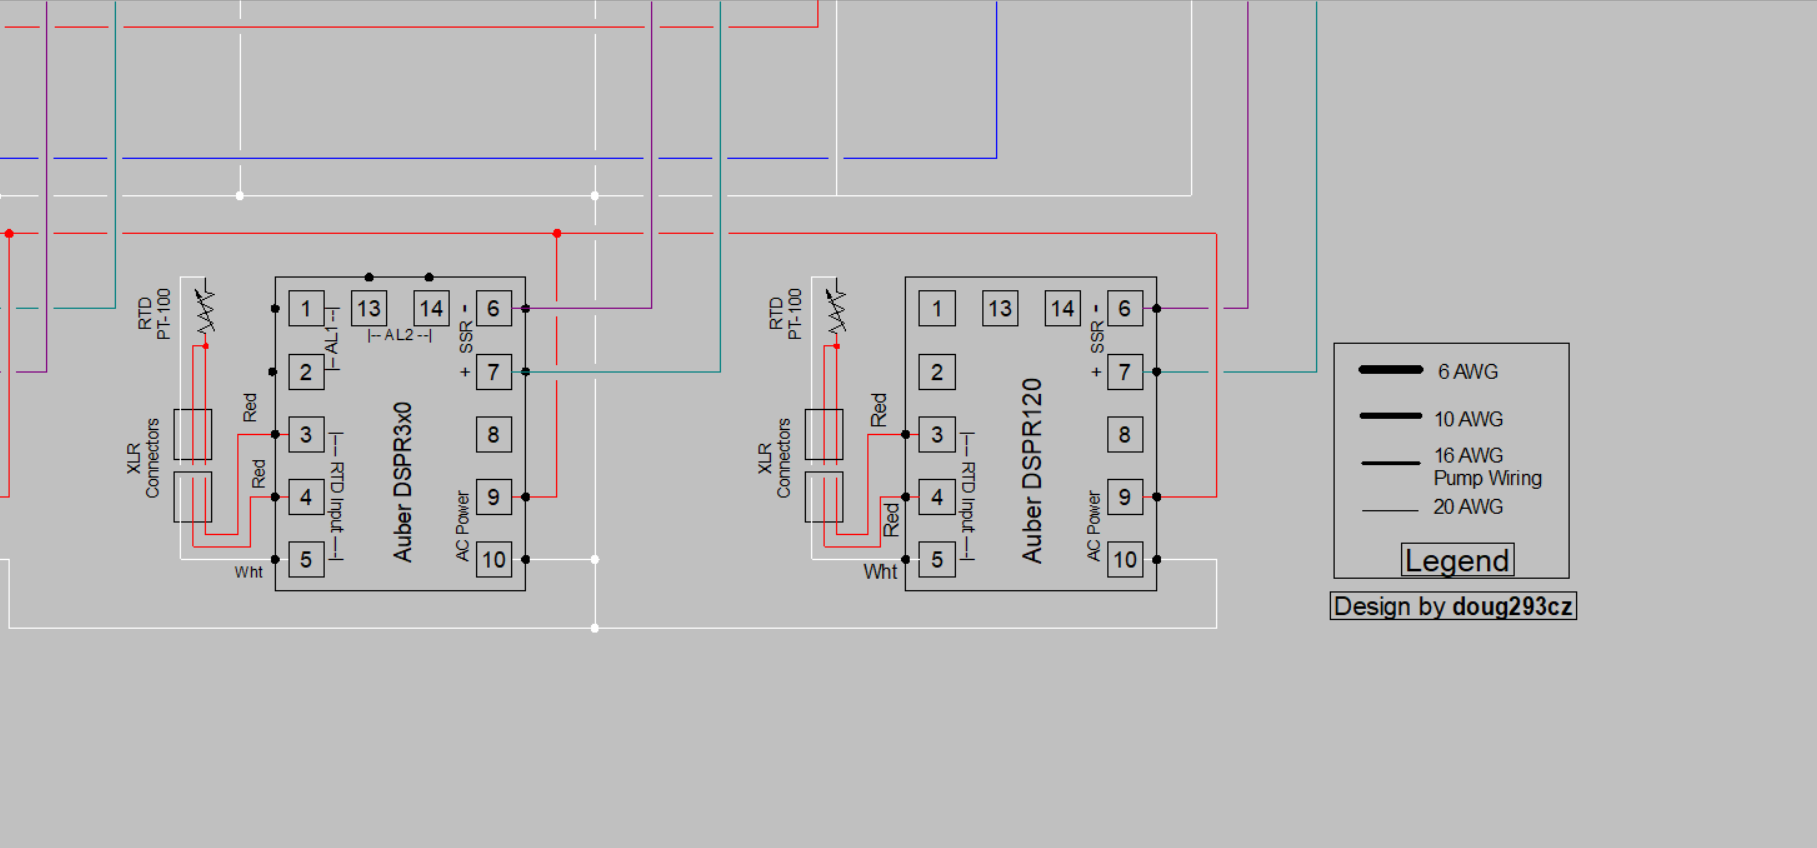Image resolution: width=1817 pixels, height=848 pixels.
Task: Select terminal 4 on the DSPR120 controller
Action: (x=937, y=497)
